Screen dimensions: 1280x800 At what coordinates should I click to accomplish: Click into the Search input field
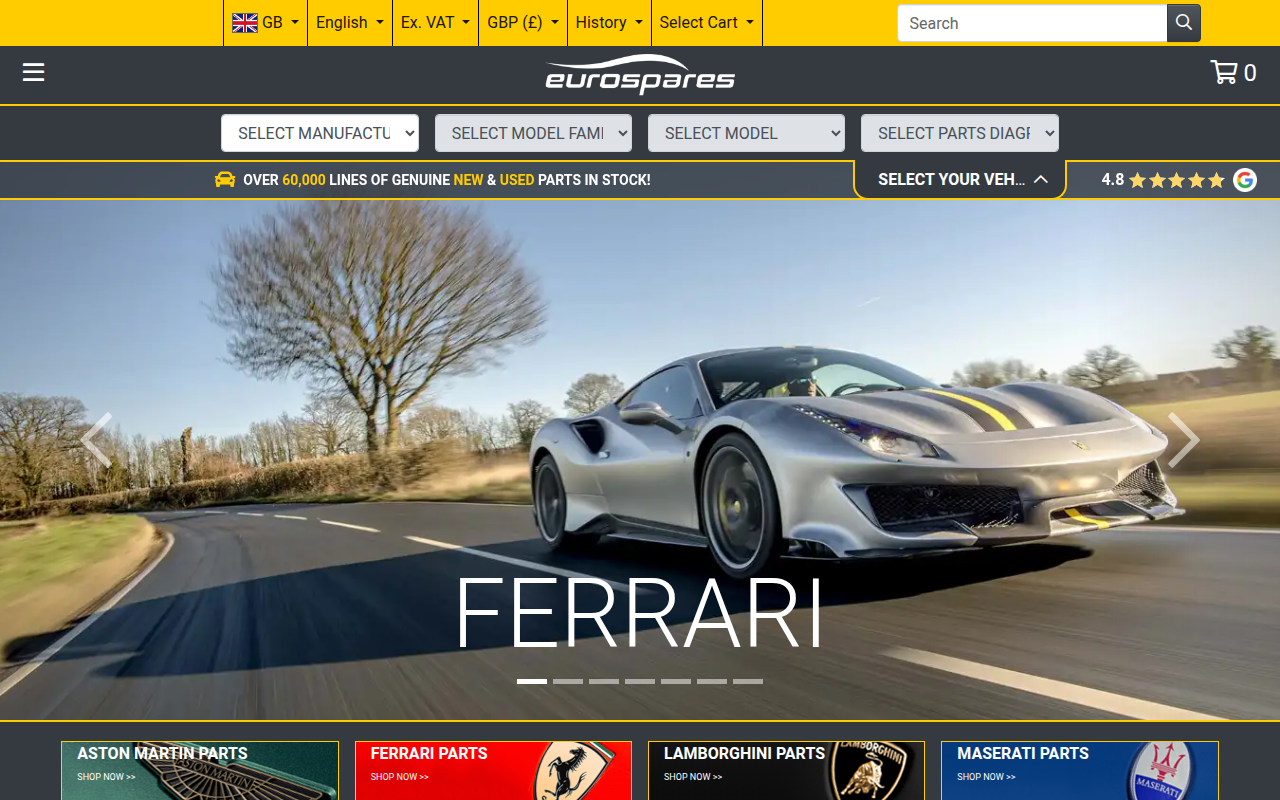tap(1032, 23)
